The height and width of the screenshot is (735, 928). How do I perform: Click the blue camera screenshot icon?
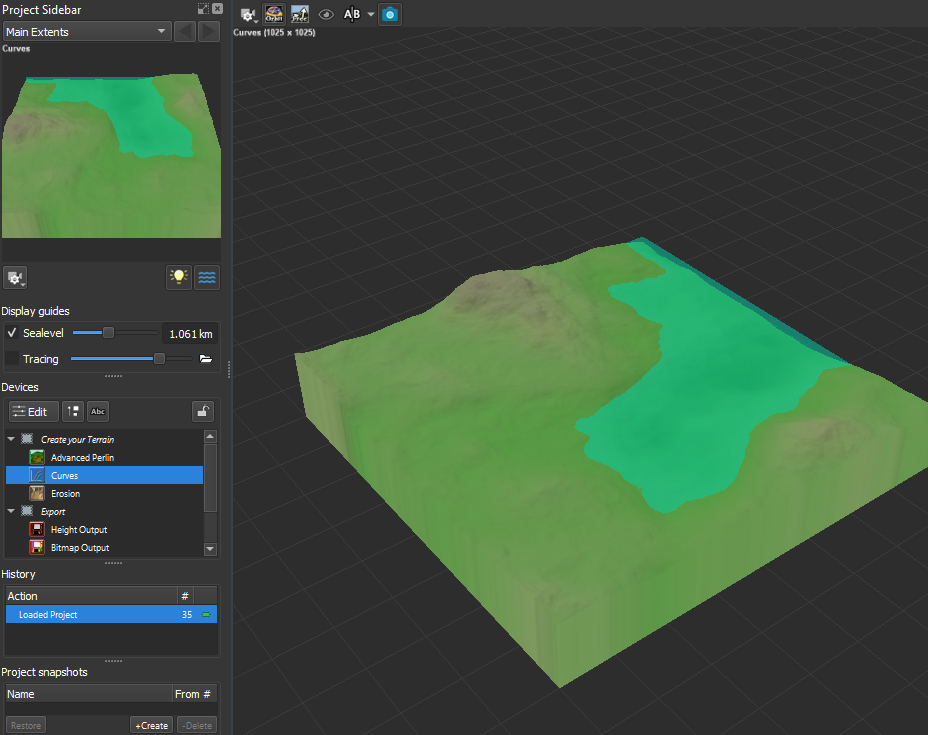390,15
